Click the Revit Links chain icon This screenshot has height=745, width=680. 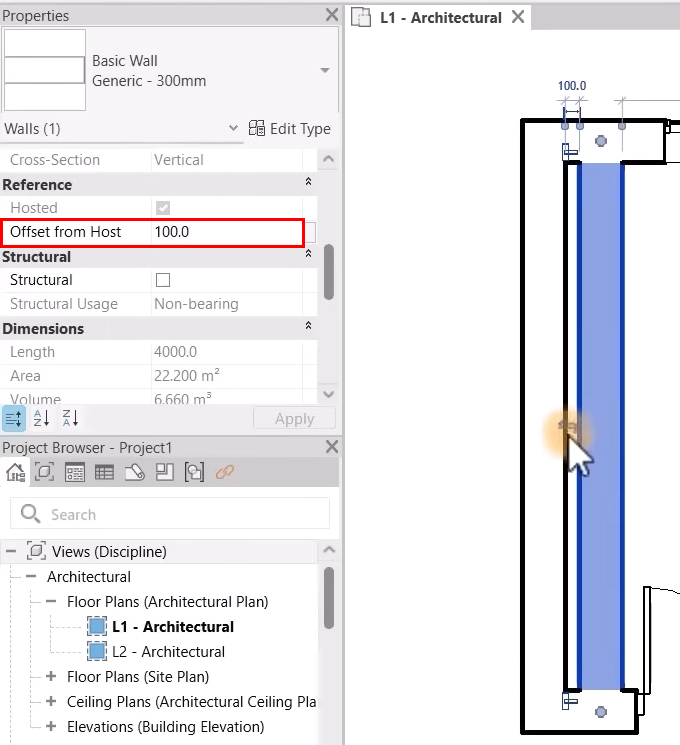point(225,472)
